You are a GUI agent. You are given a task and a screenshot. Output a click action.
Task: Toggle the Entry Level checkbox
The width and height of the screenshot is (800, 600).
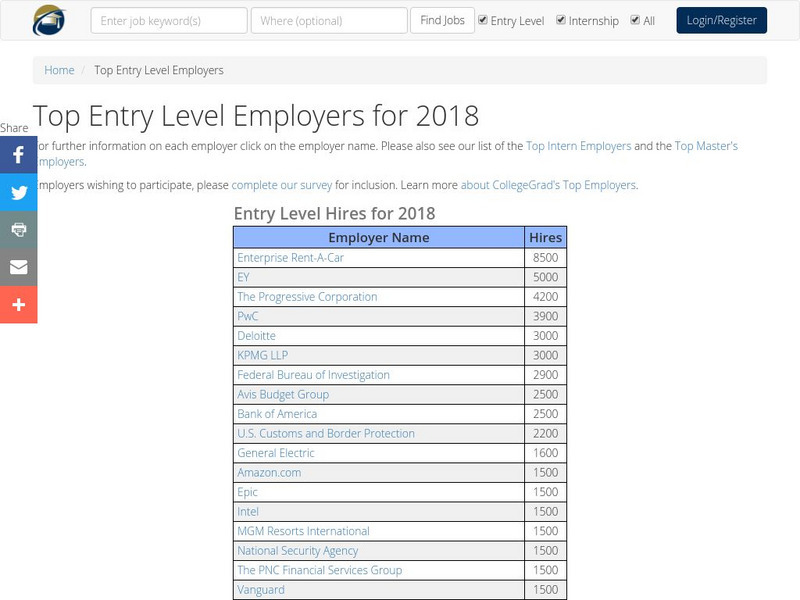484,20
